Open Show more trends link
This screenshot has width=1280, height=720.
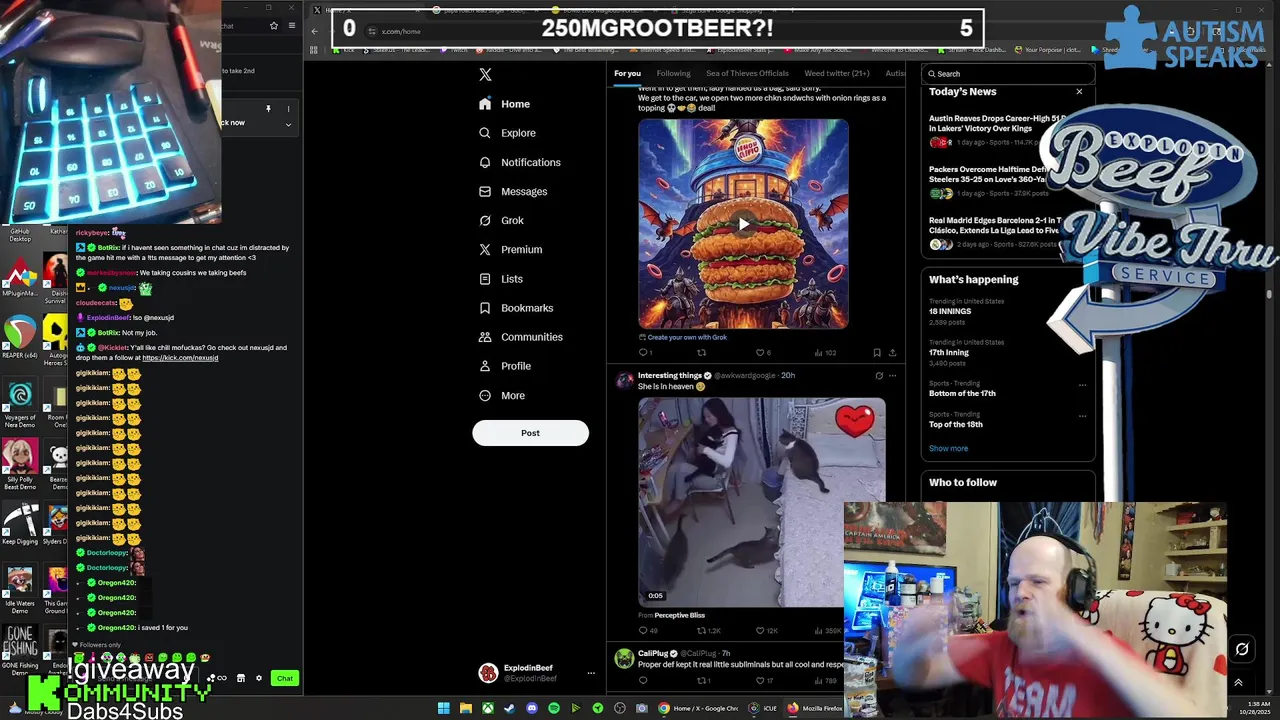tap(948, 448)
